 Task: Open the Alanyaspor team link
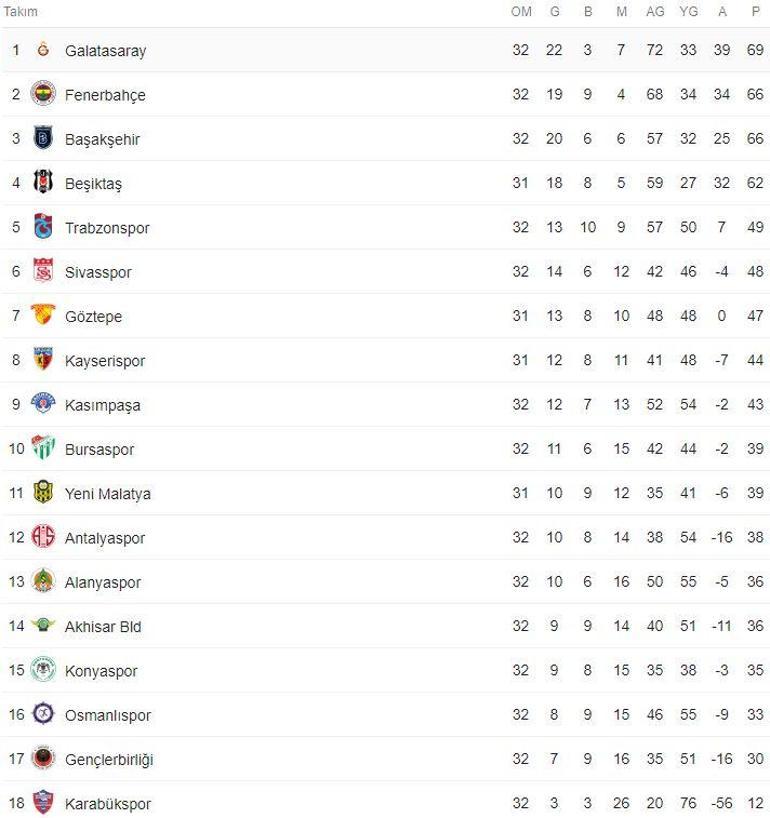102,582
